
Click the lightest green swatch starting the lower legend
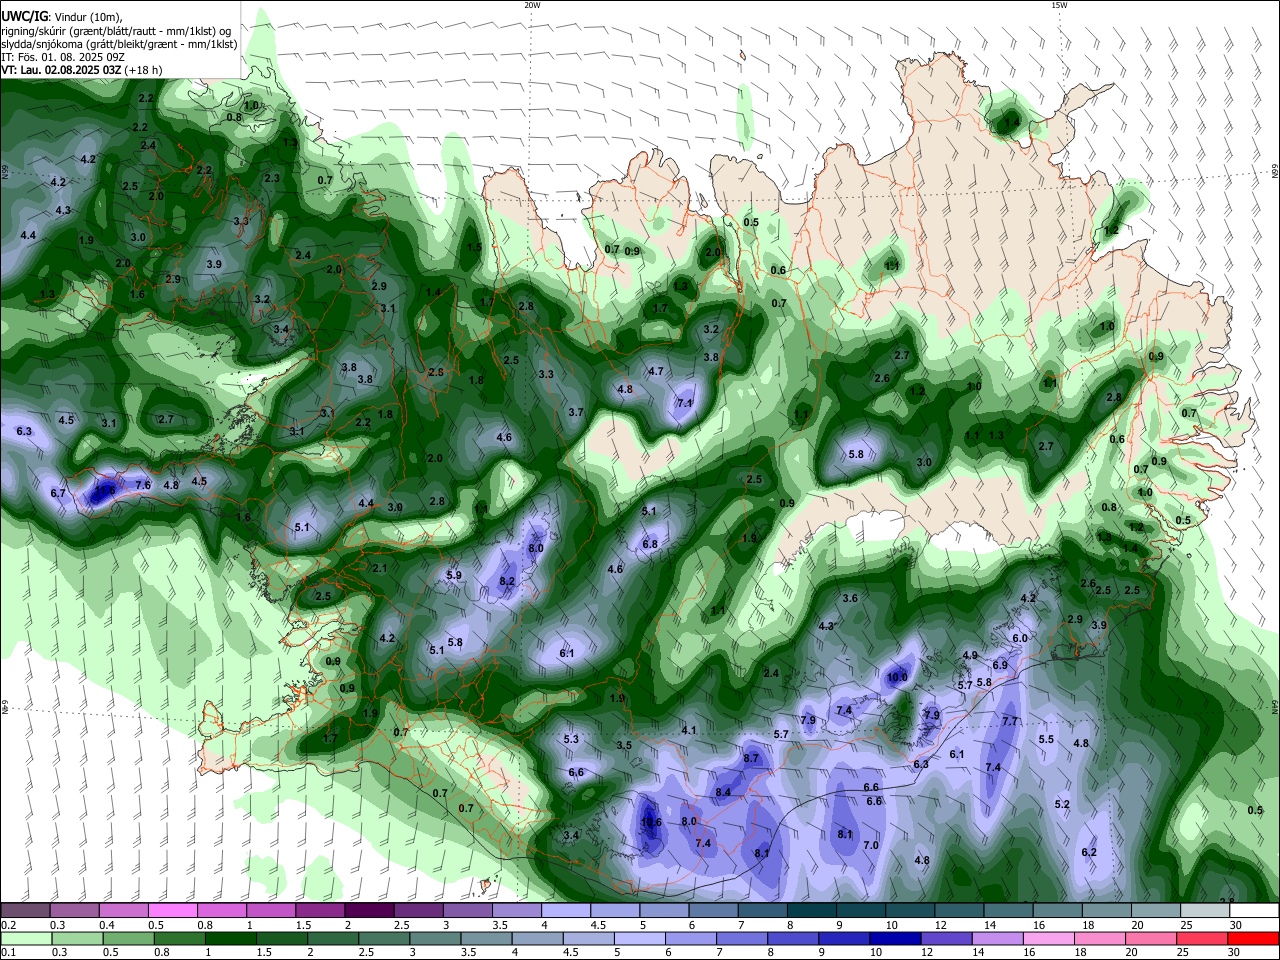pyautogui.click(x=25, y=939)
